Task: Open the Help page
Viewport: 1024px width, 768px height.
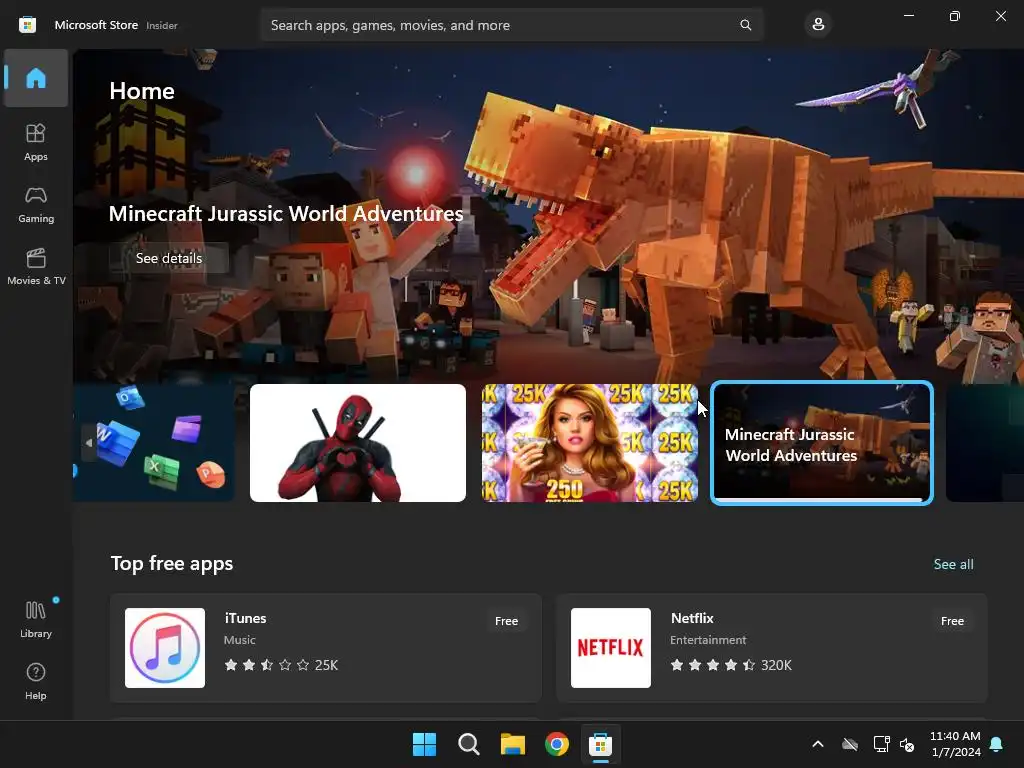Action: click(36, 681)
